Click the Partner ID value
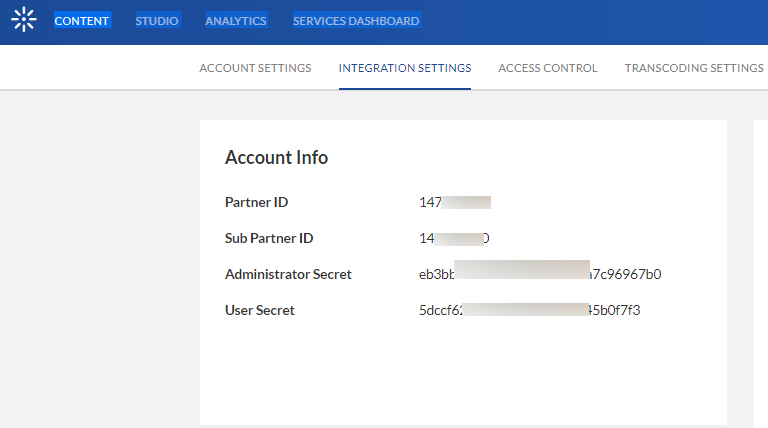 (x=455, y=202)
